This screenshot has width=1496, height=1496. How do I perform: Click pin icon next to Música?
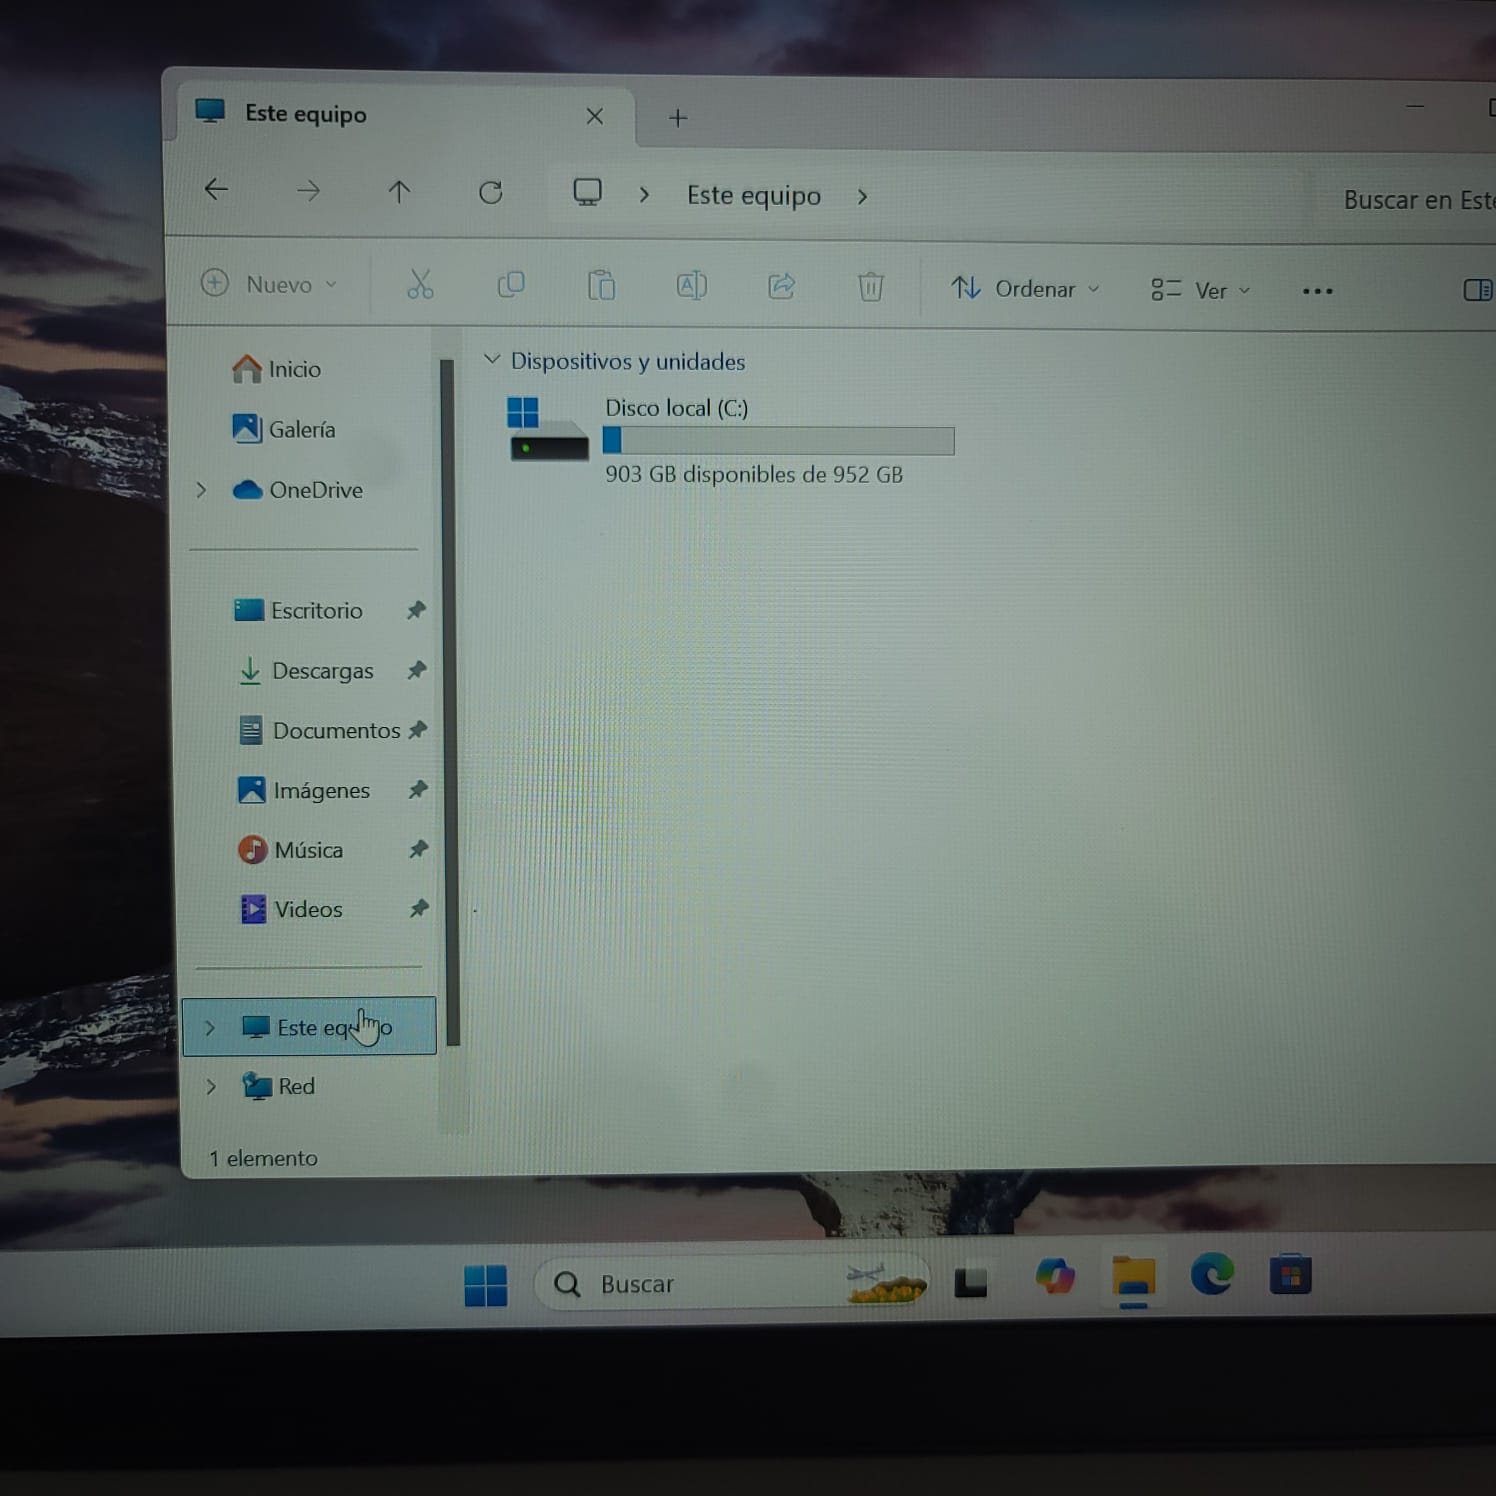click(419, 849)
